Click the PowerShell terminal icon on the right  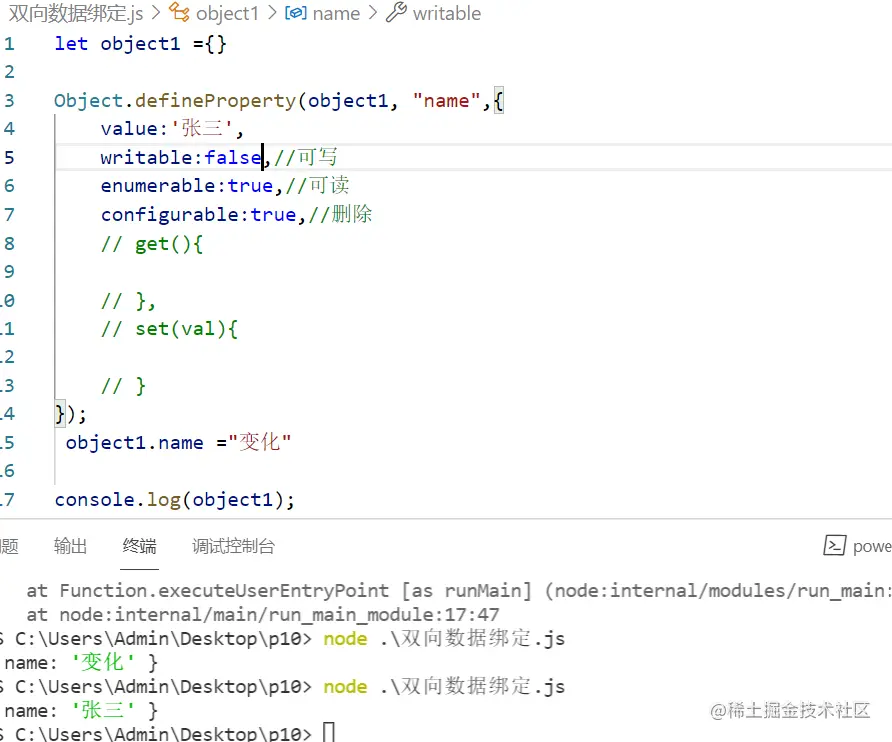click(x=836, y=546)
